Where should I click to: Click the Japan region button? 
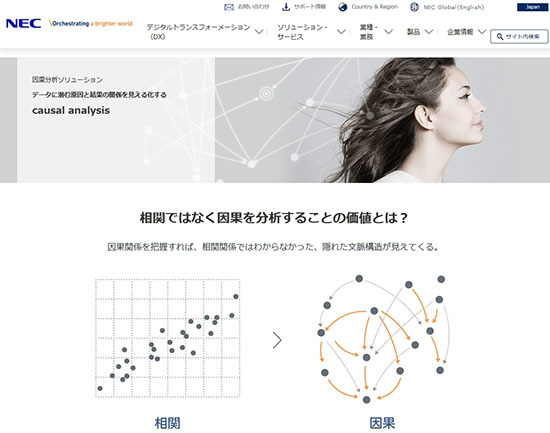532,7
